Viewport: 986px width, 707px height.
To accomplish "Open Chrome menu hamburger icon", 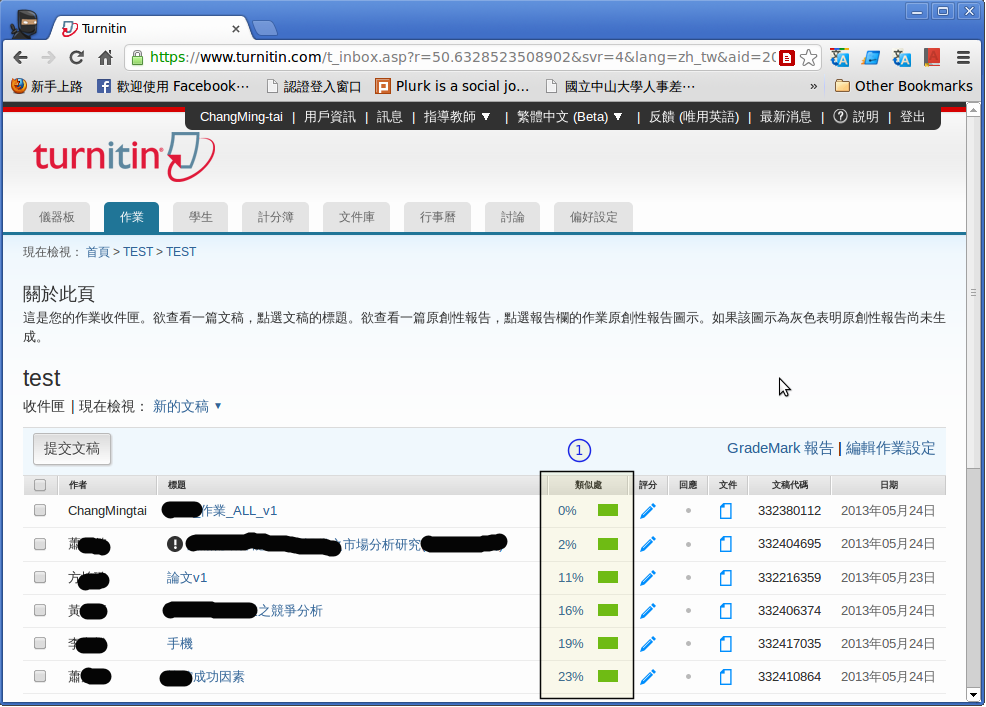I will pyautogui.click(x=964, y=57).
